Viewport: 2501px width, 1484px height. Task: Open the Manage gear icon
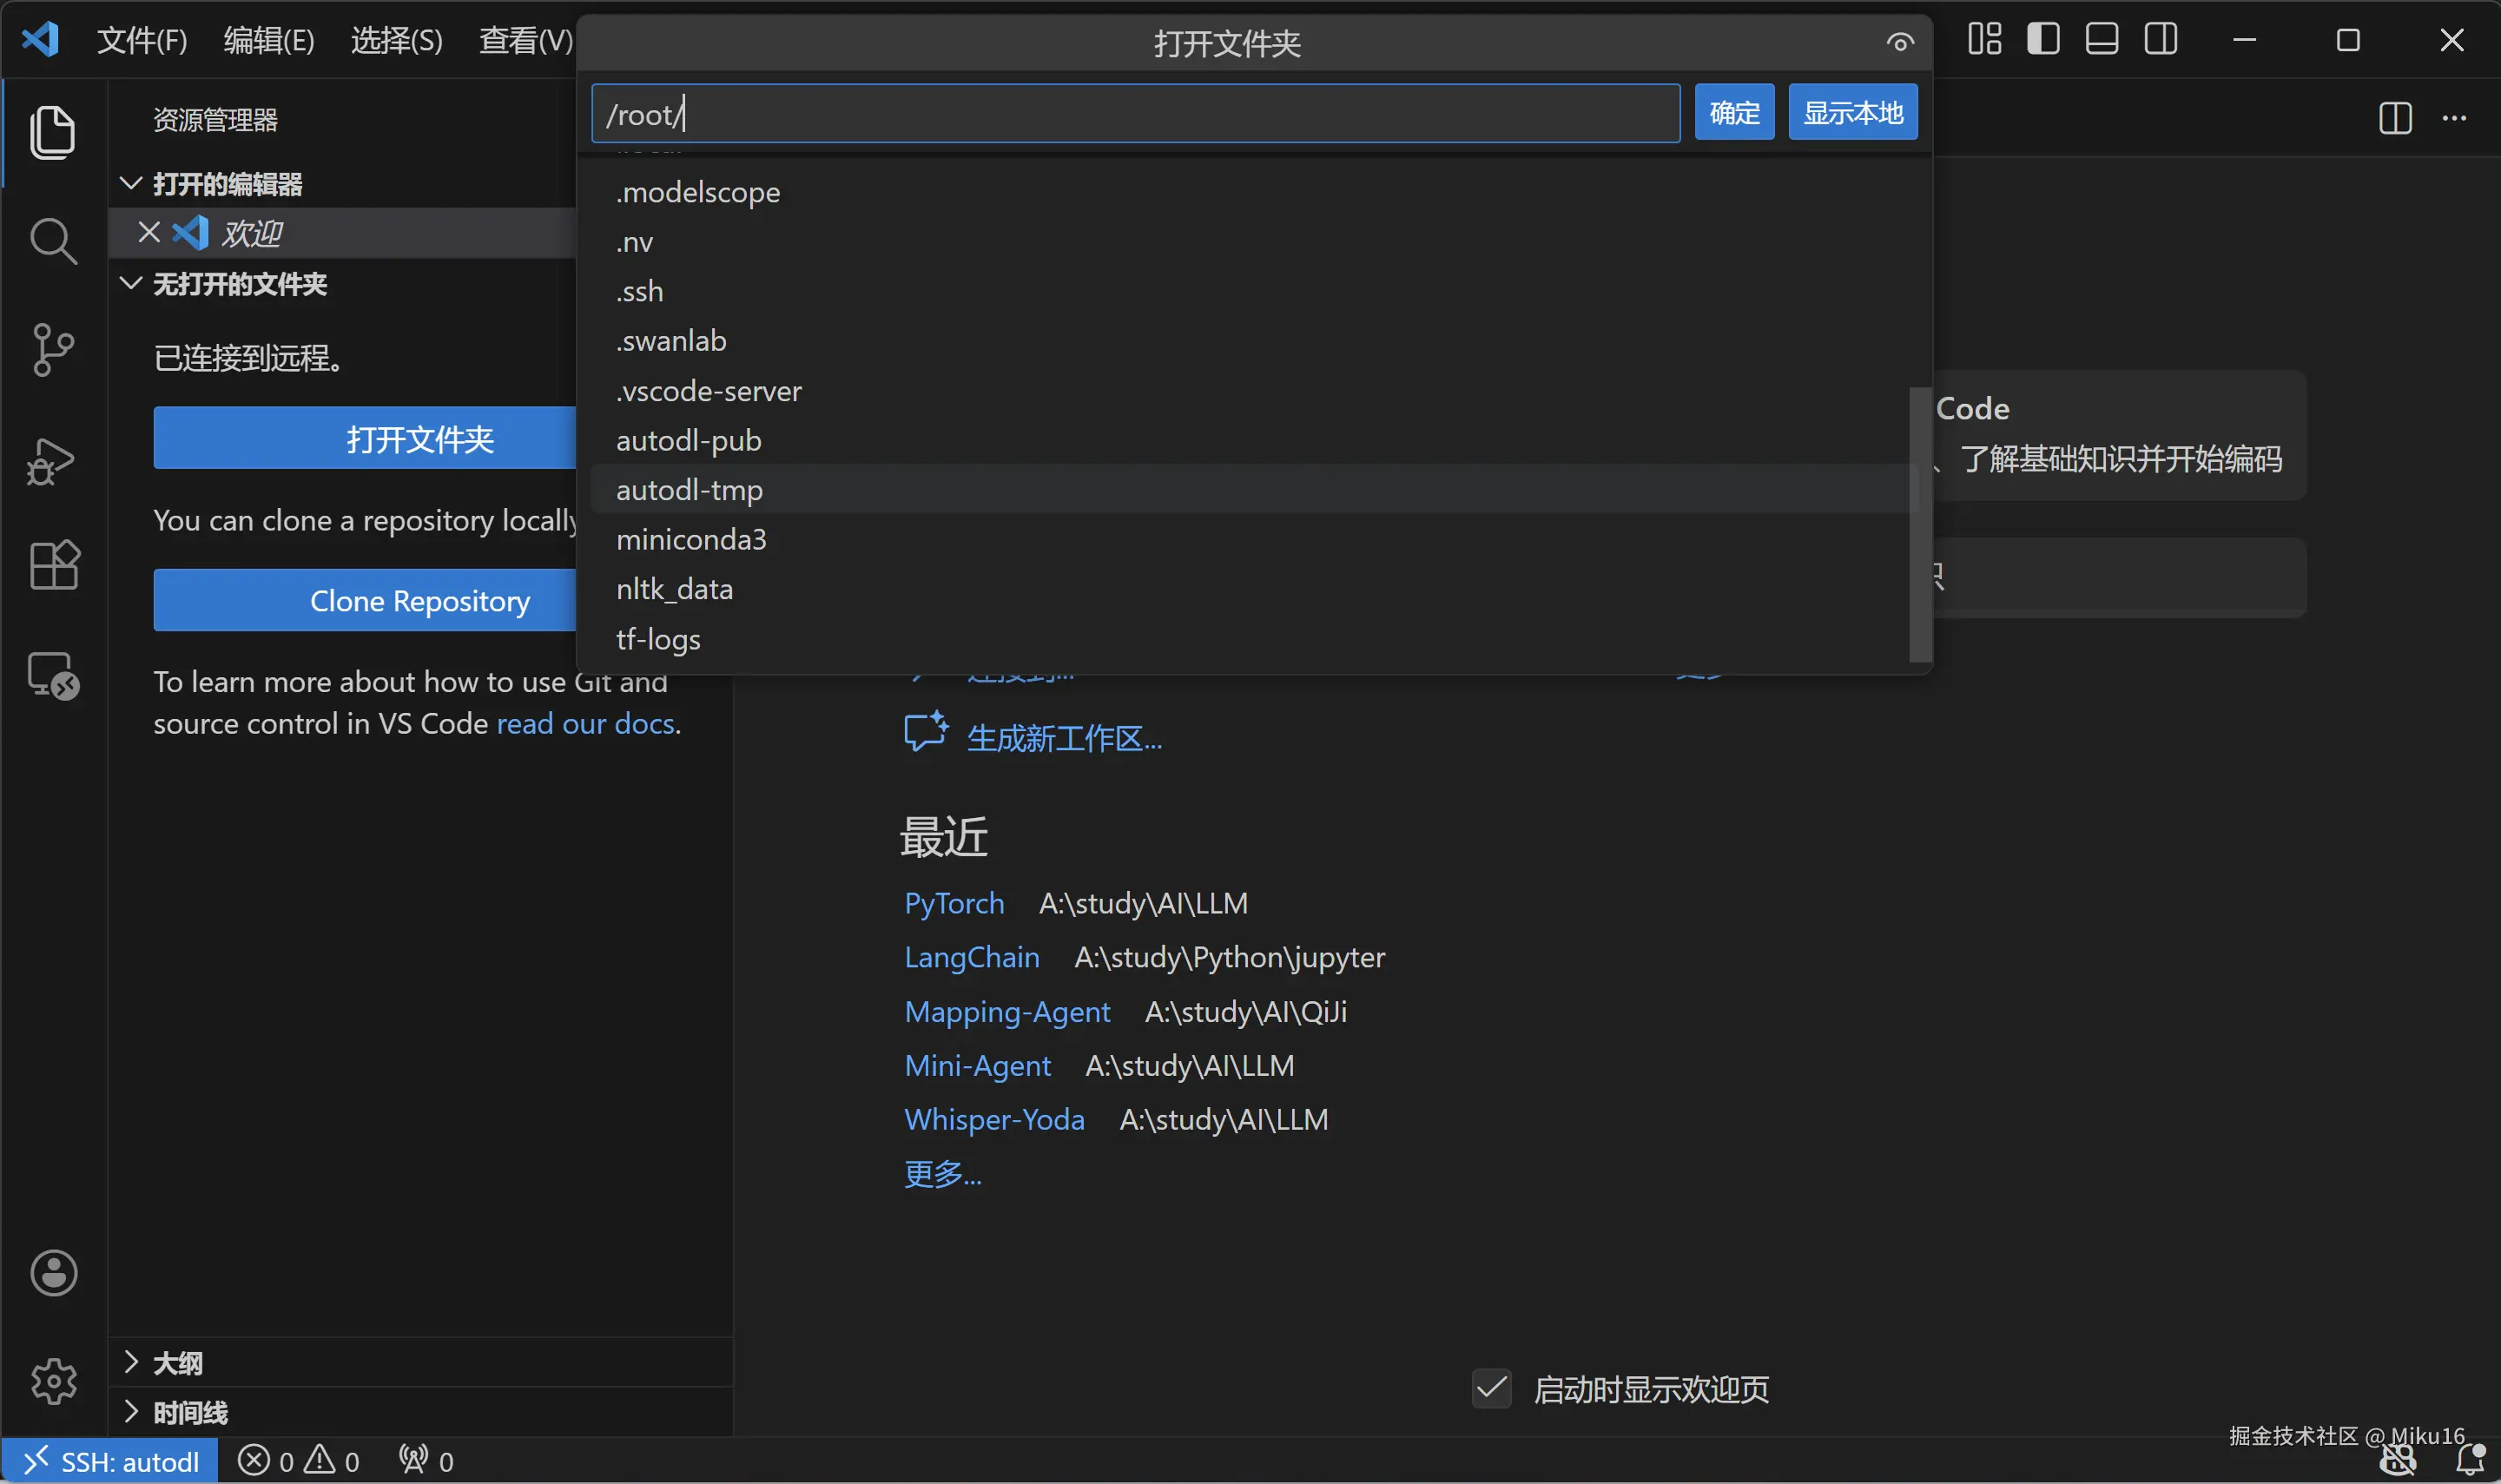click(x=52, y=1381)
